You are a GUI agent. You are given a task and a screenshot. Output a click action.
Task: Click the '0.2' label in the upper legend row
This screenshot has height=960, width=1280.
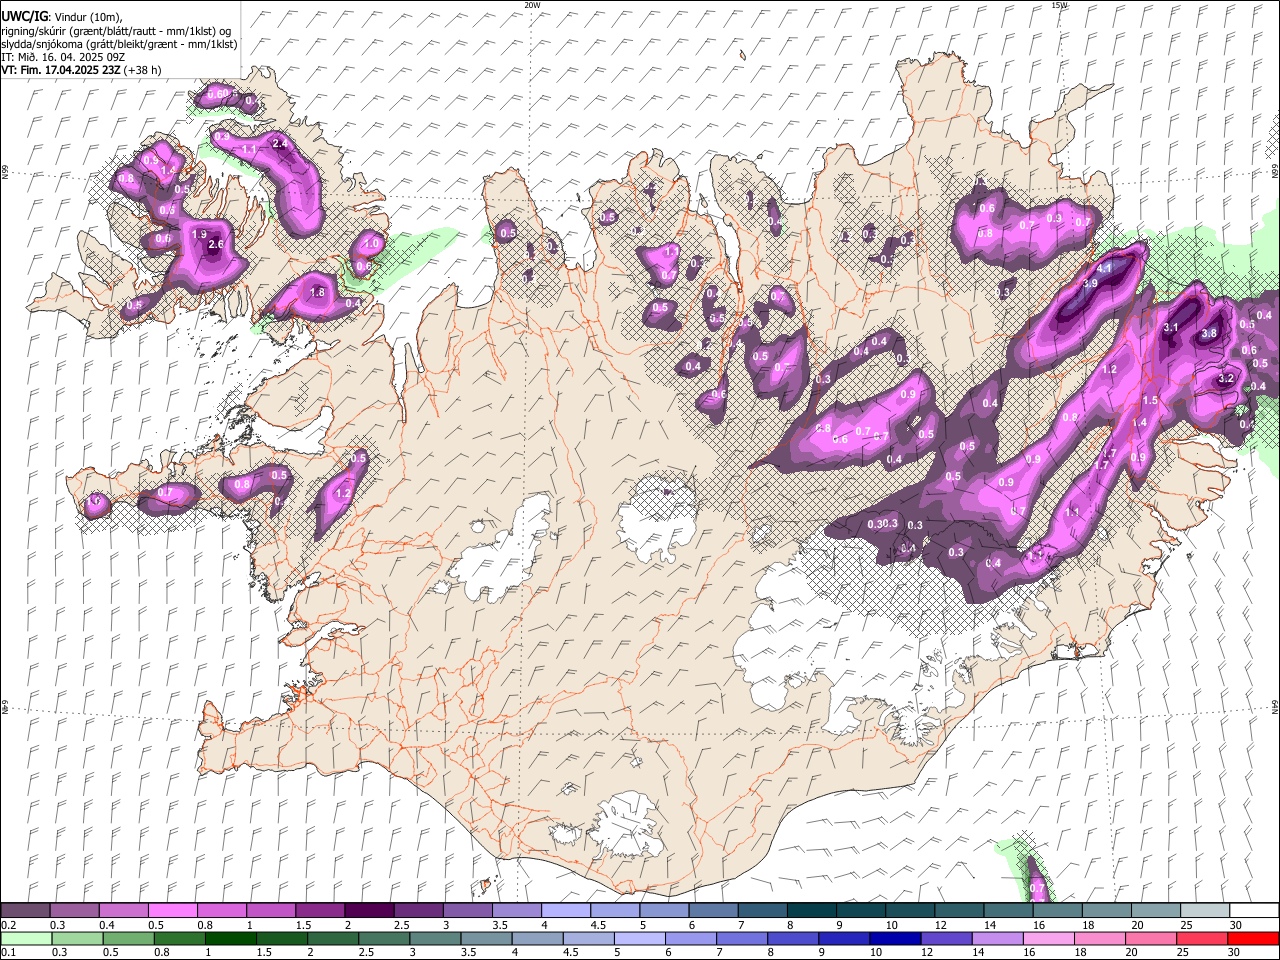9,925
